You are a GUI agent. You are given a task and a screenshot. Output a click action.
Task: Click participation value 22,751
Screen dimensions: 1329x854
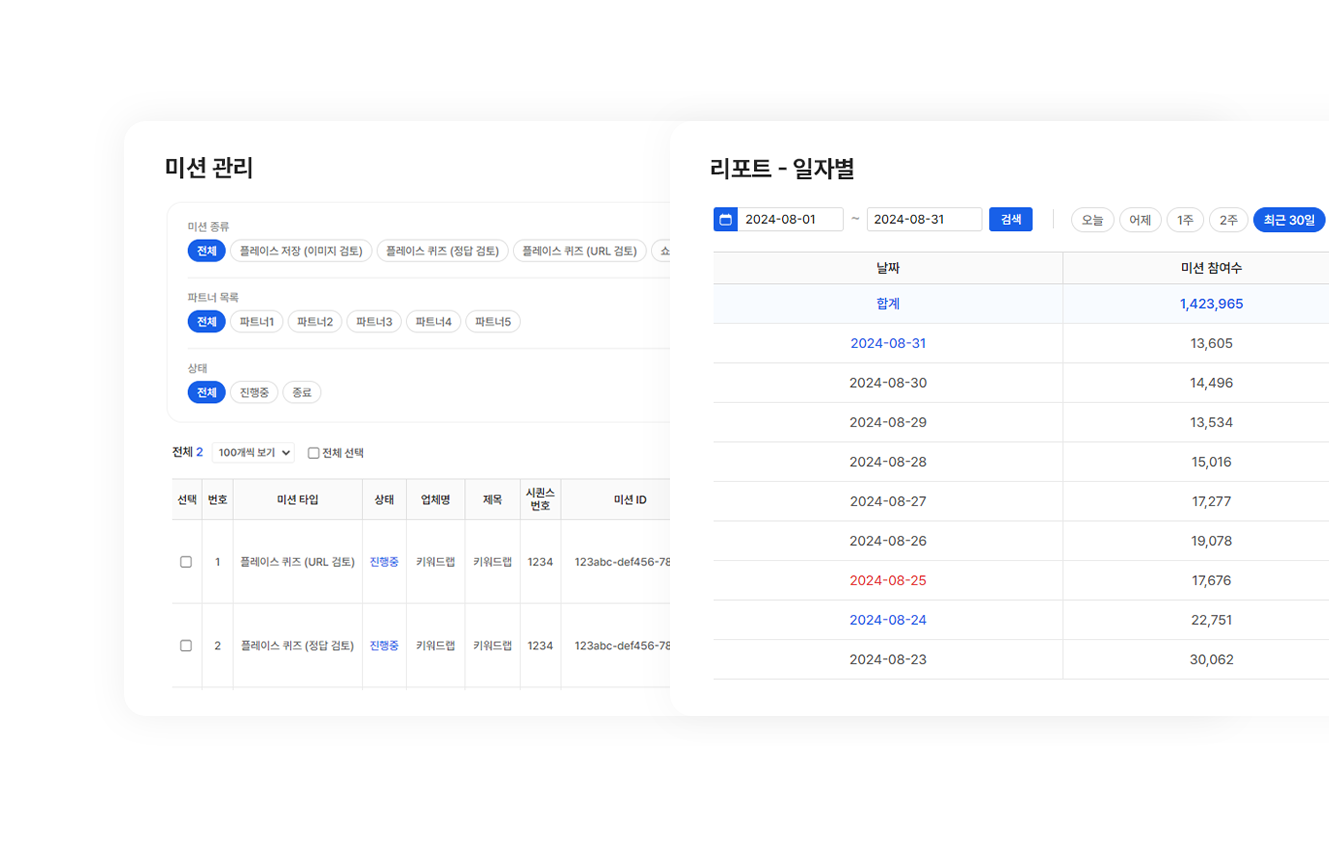pyautogui.click(x=1211, y=620)
